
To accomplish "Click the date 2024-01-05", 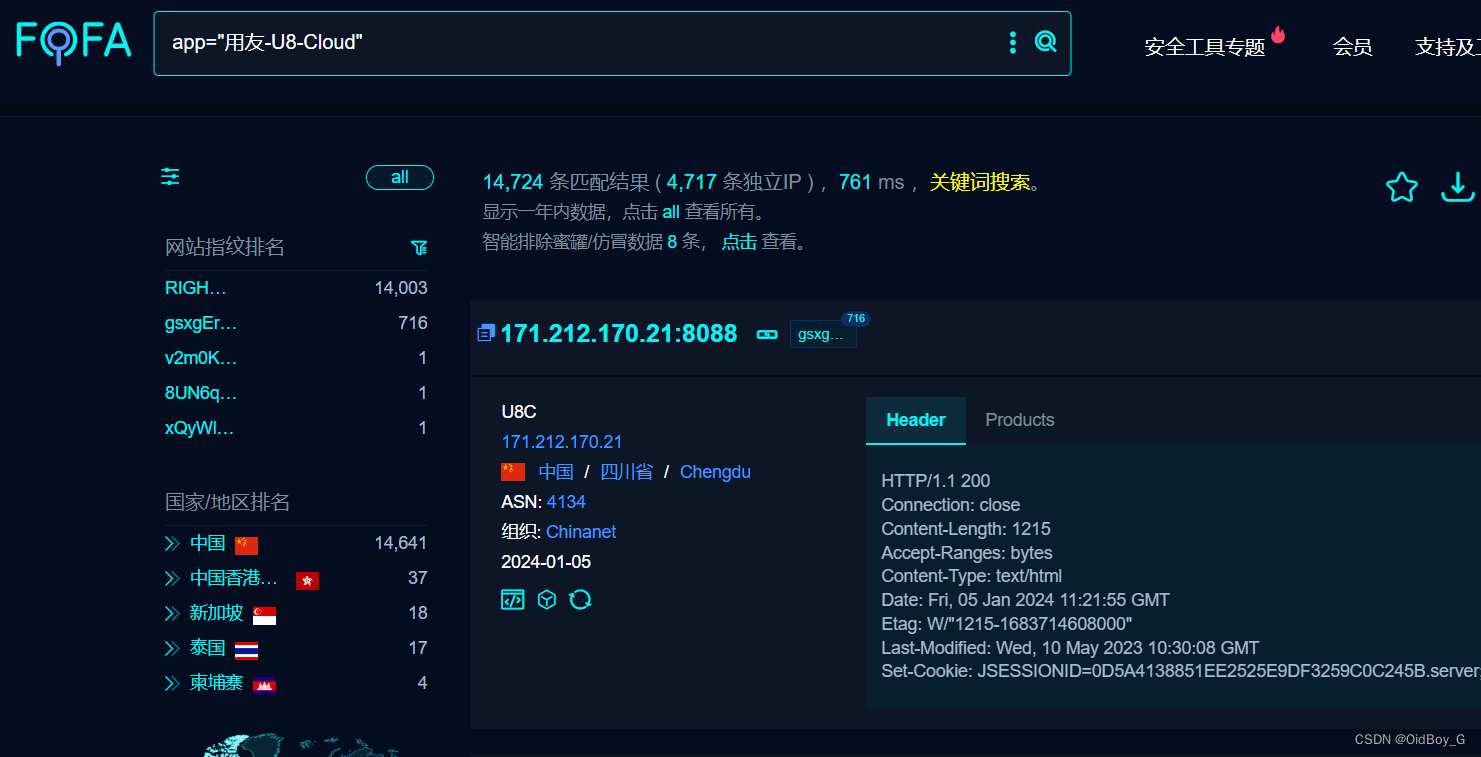I will click(x=546, y=562).
